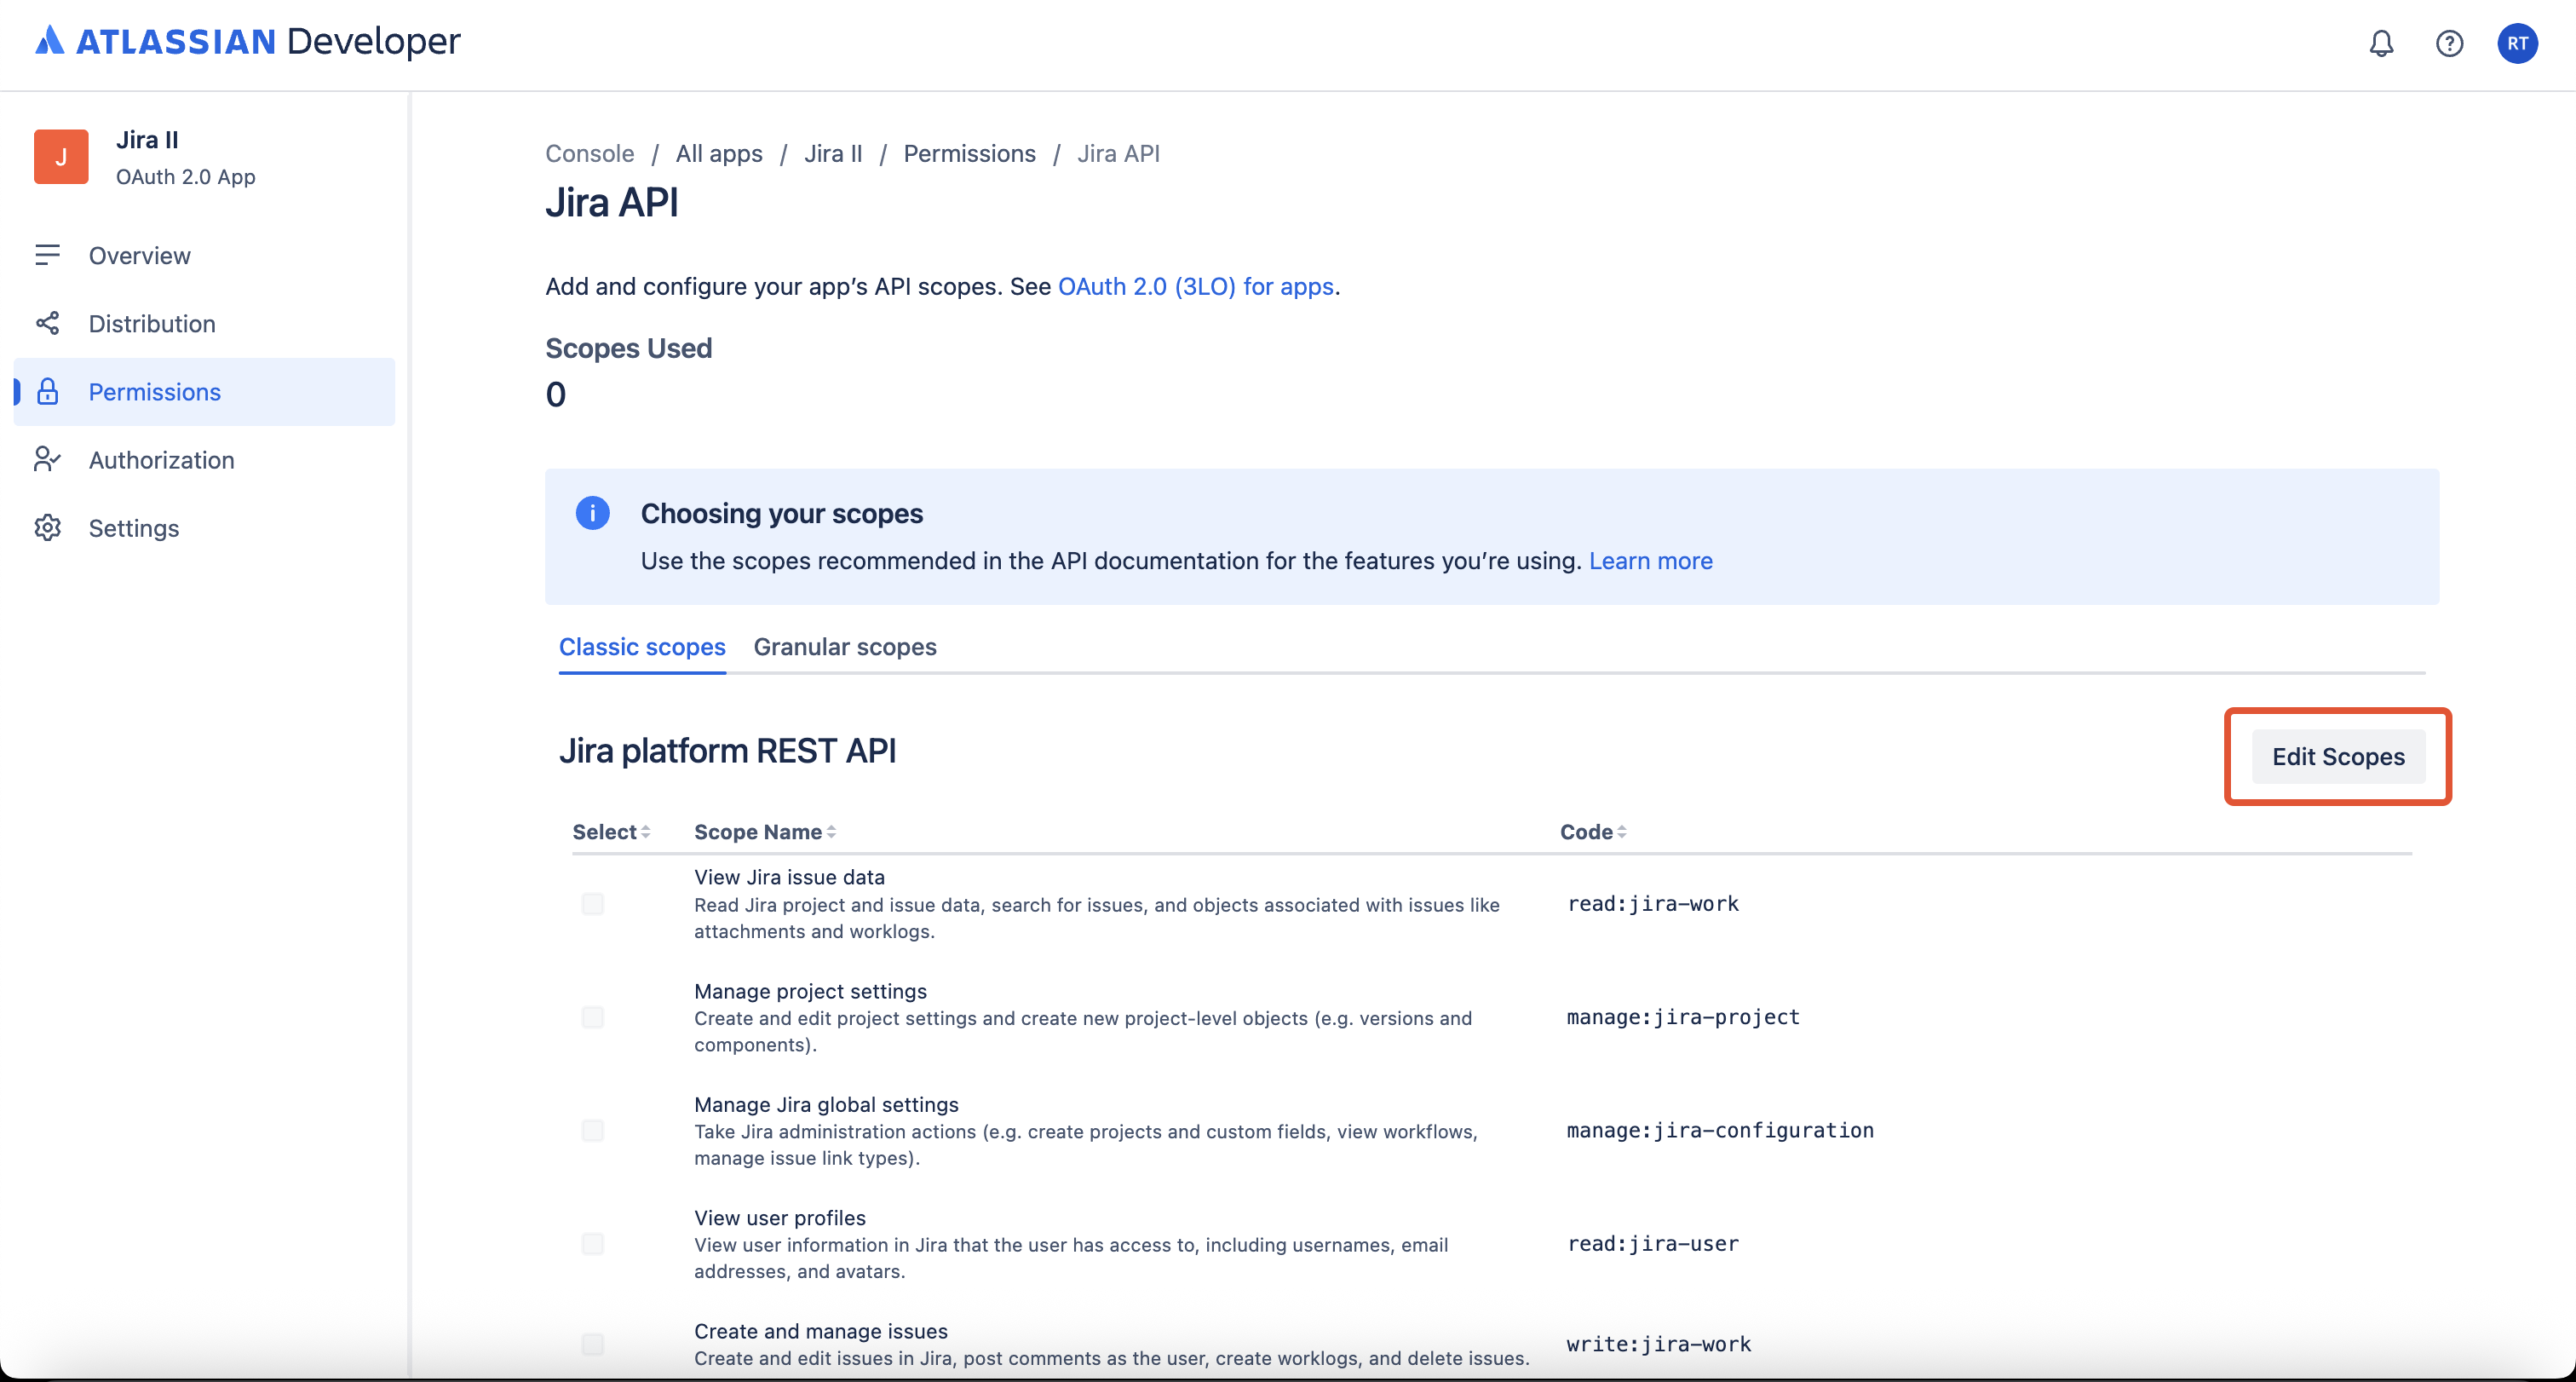Click the Jira II app icon

61,157
